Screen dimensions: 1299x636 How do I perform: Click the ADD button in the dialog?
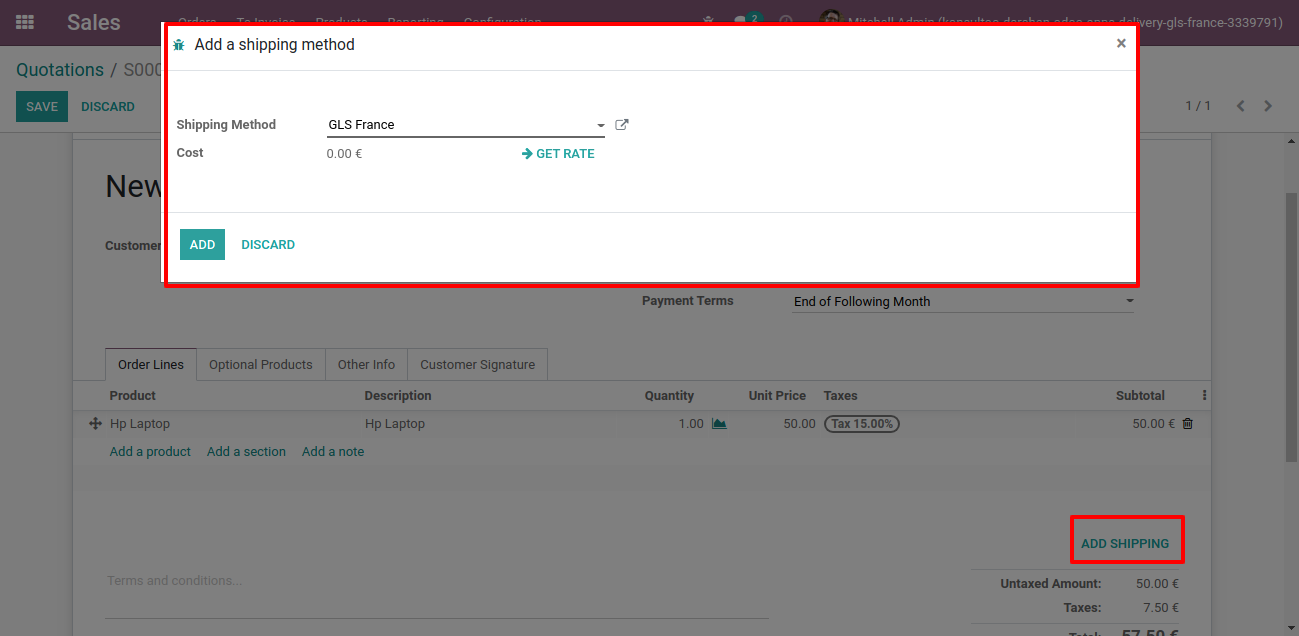202,245
